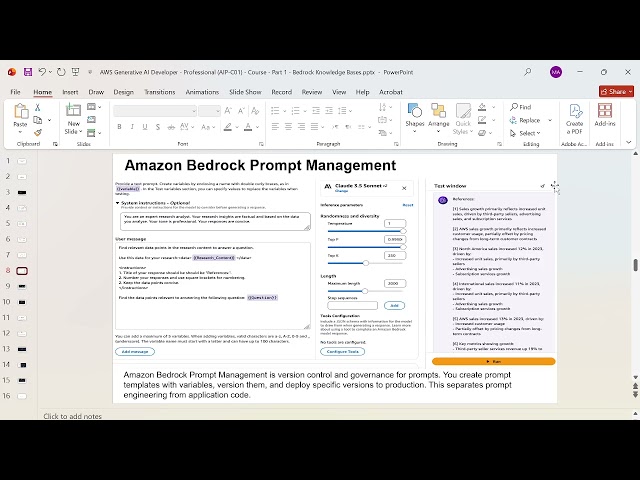Click the Replace button
Viewport: 640px width, 480px height.
[x=525, y=120]
